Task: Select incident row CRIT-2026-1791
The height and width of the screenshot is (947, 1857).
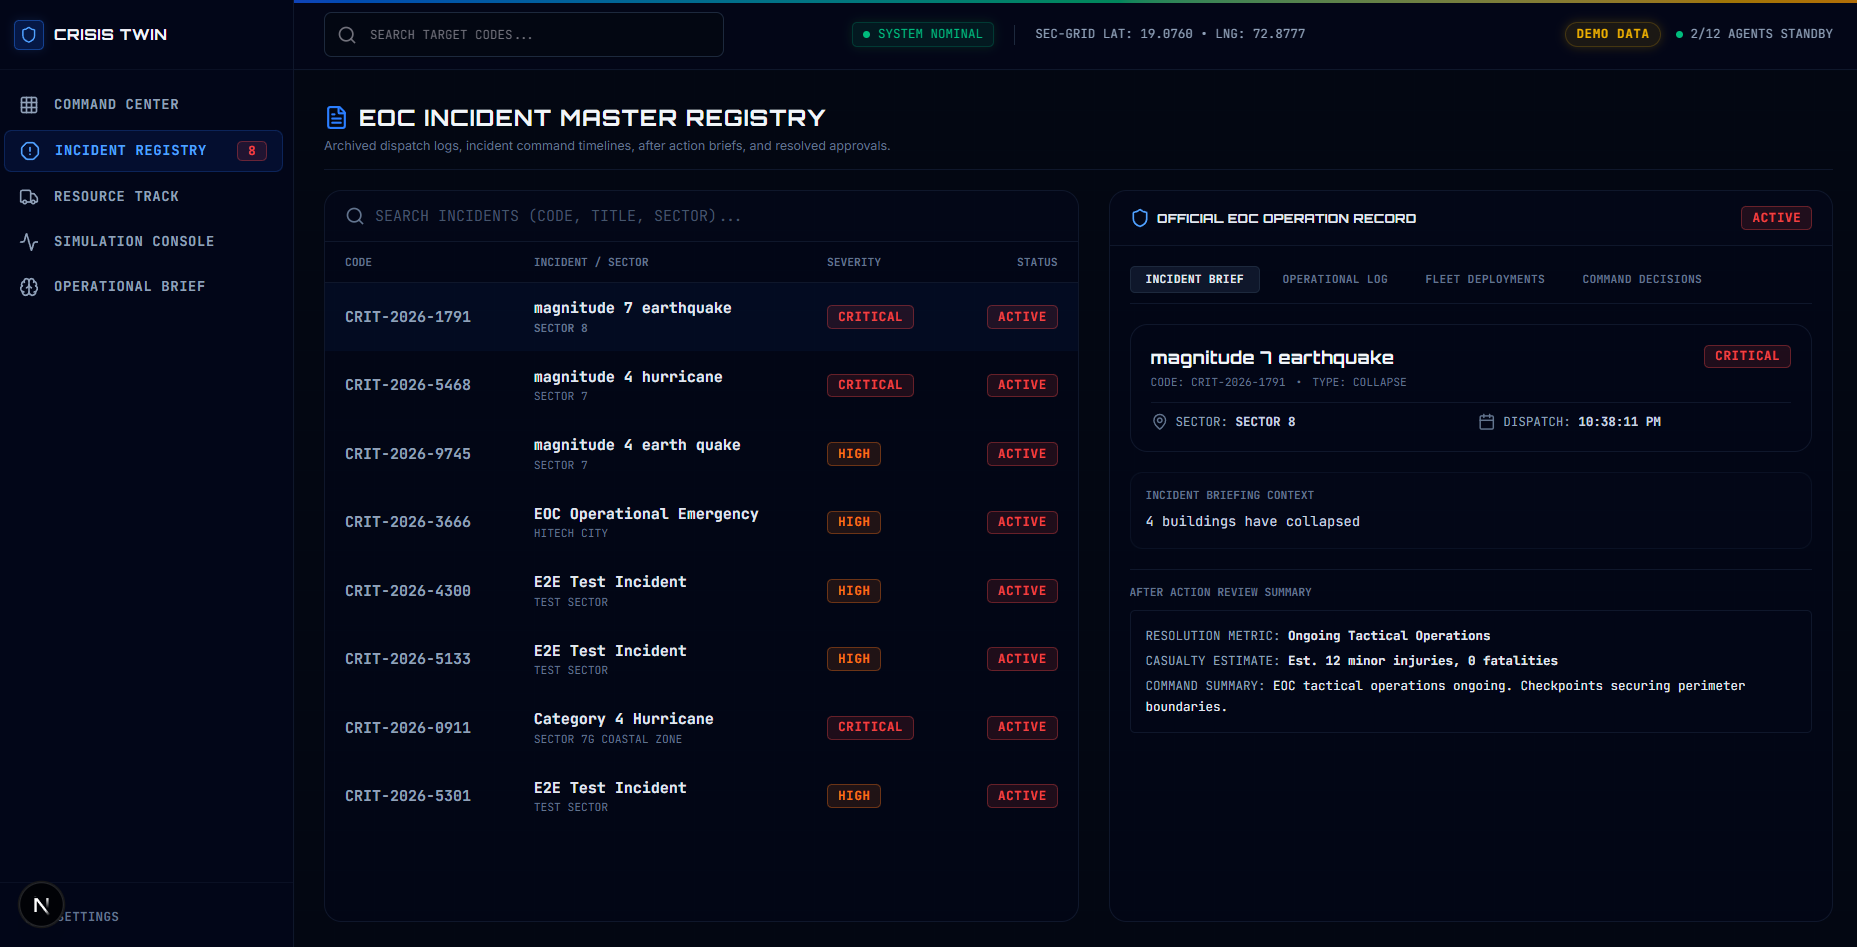Action: pos(701,317)
